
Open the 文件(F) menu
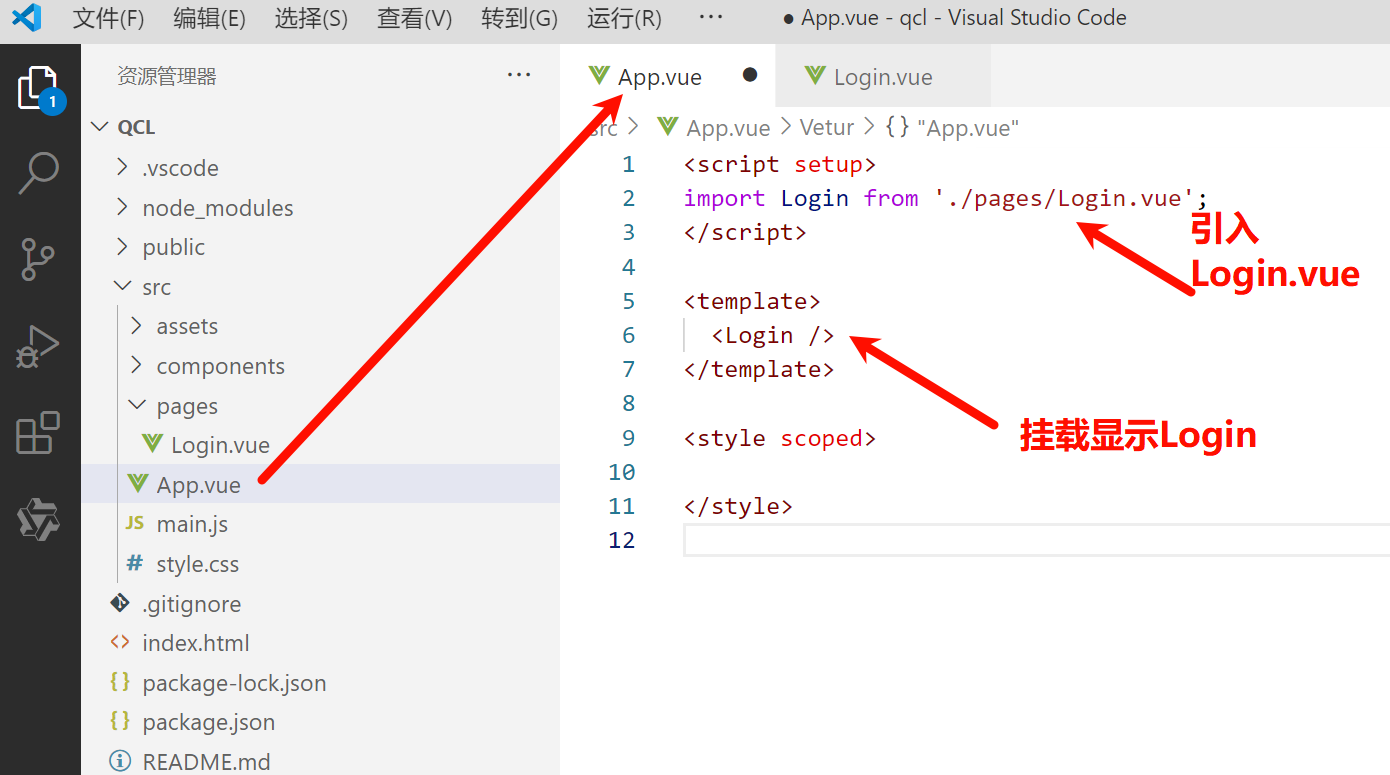pyautogui.click(x=108, y=18)
